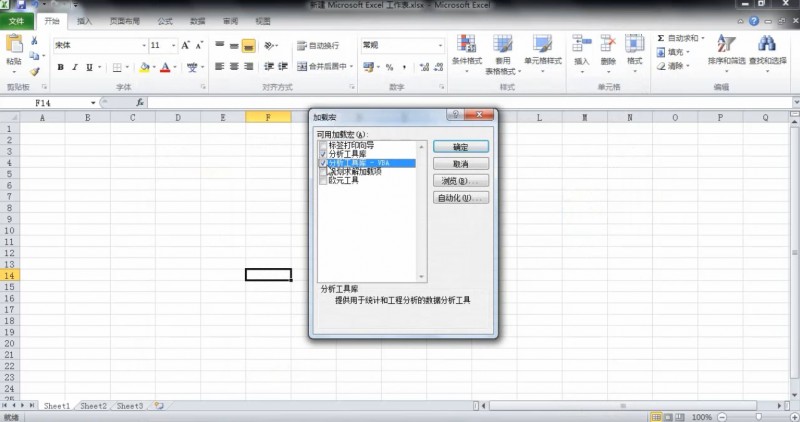Toggle bold formatting

(61, 67)
